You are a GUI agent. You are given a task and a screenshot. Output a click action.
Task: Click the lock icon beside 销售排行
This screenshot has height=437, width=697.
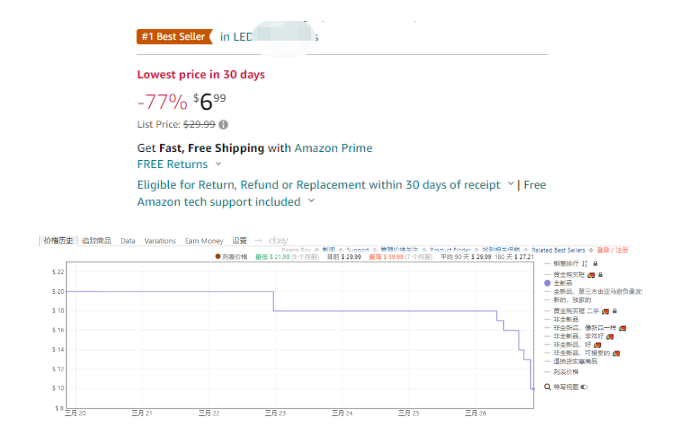595,264
